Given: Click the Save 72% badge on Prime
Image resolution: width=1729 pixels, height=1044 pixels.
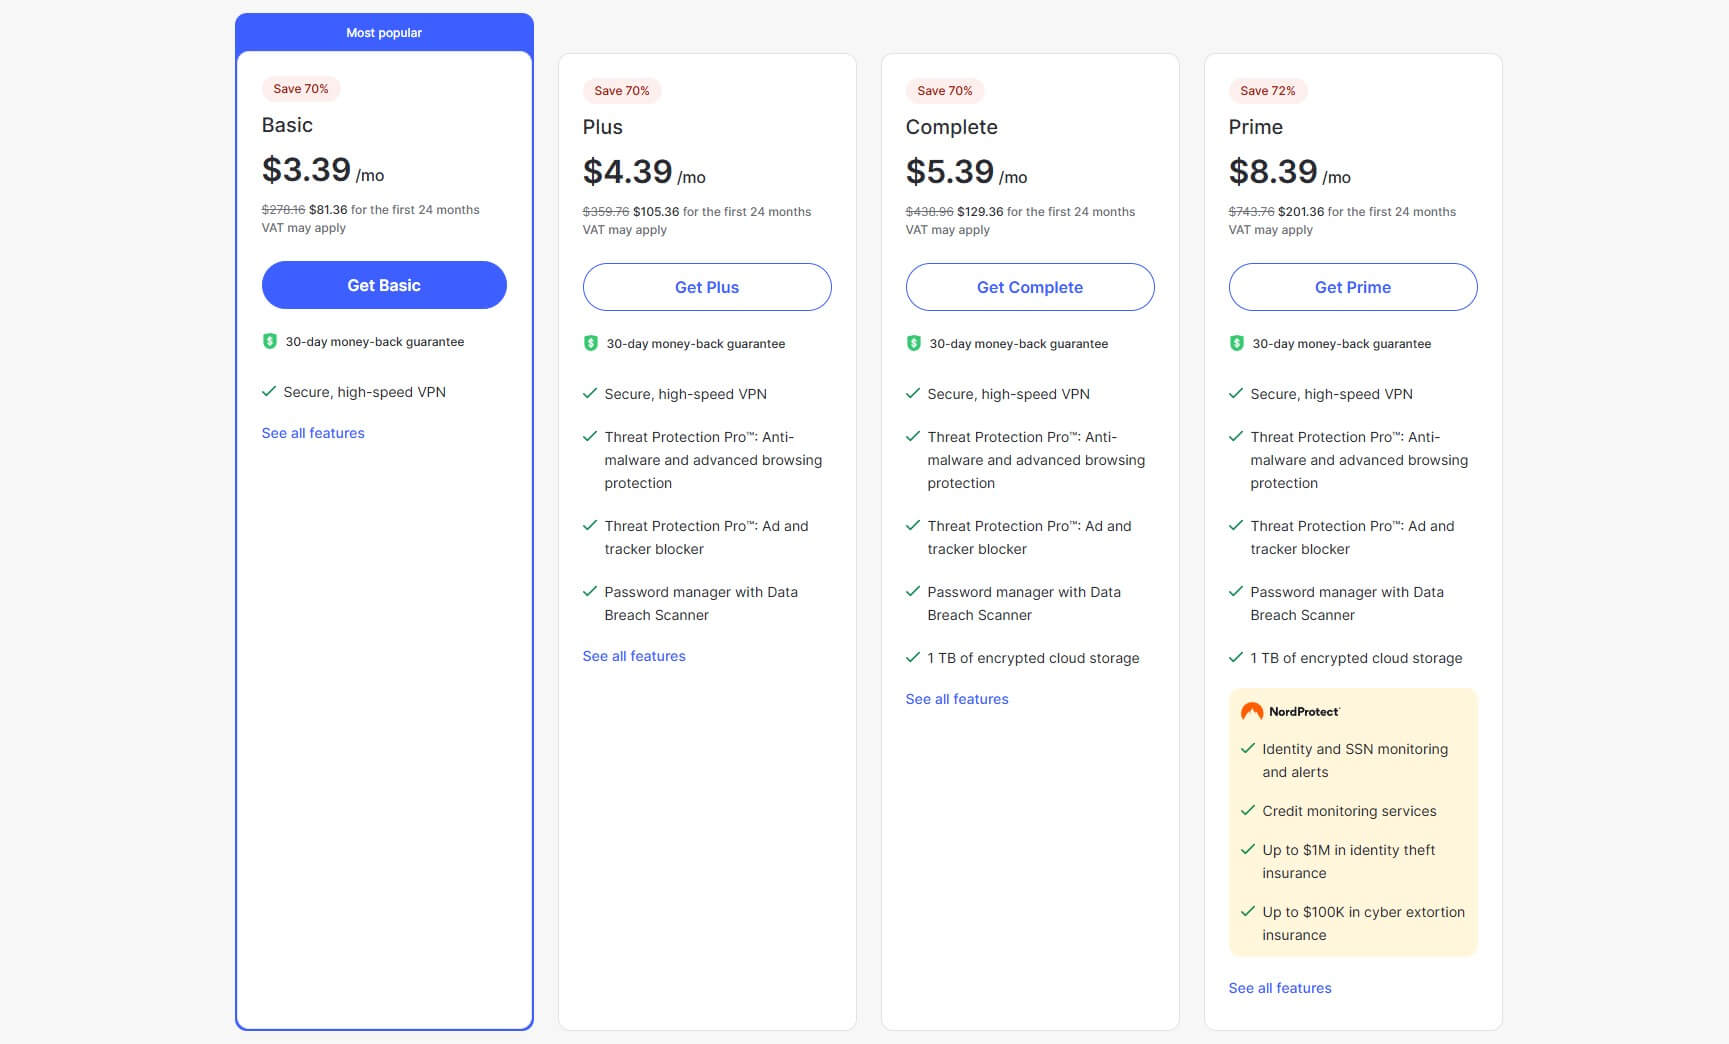Looking at the screenshot, I should coord(1268,91).
